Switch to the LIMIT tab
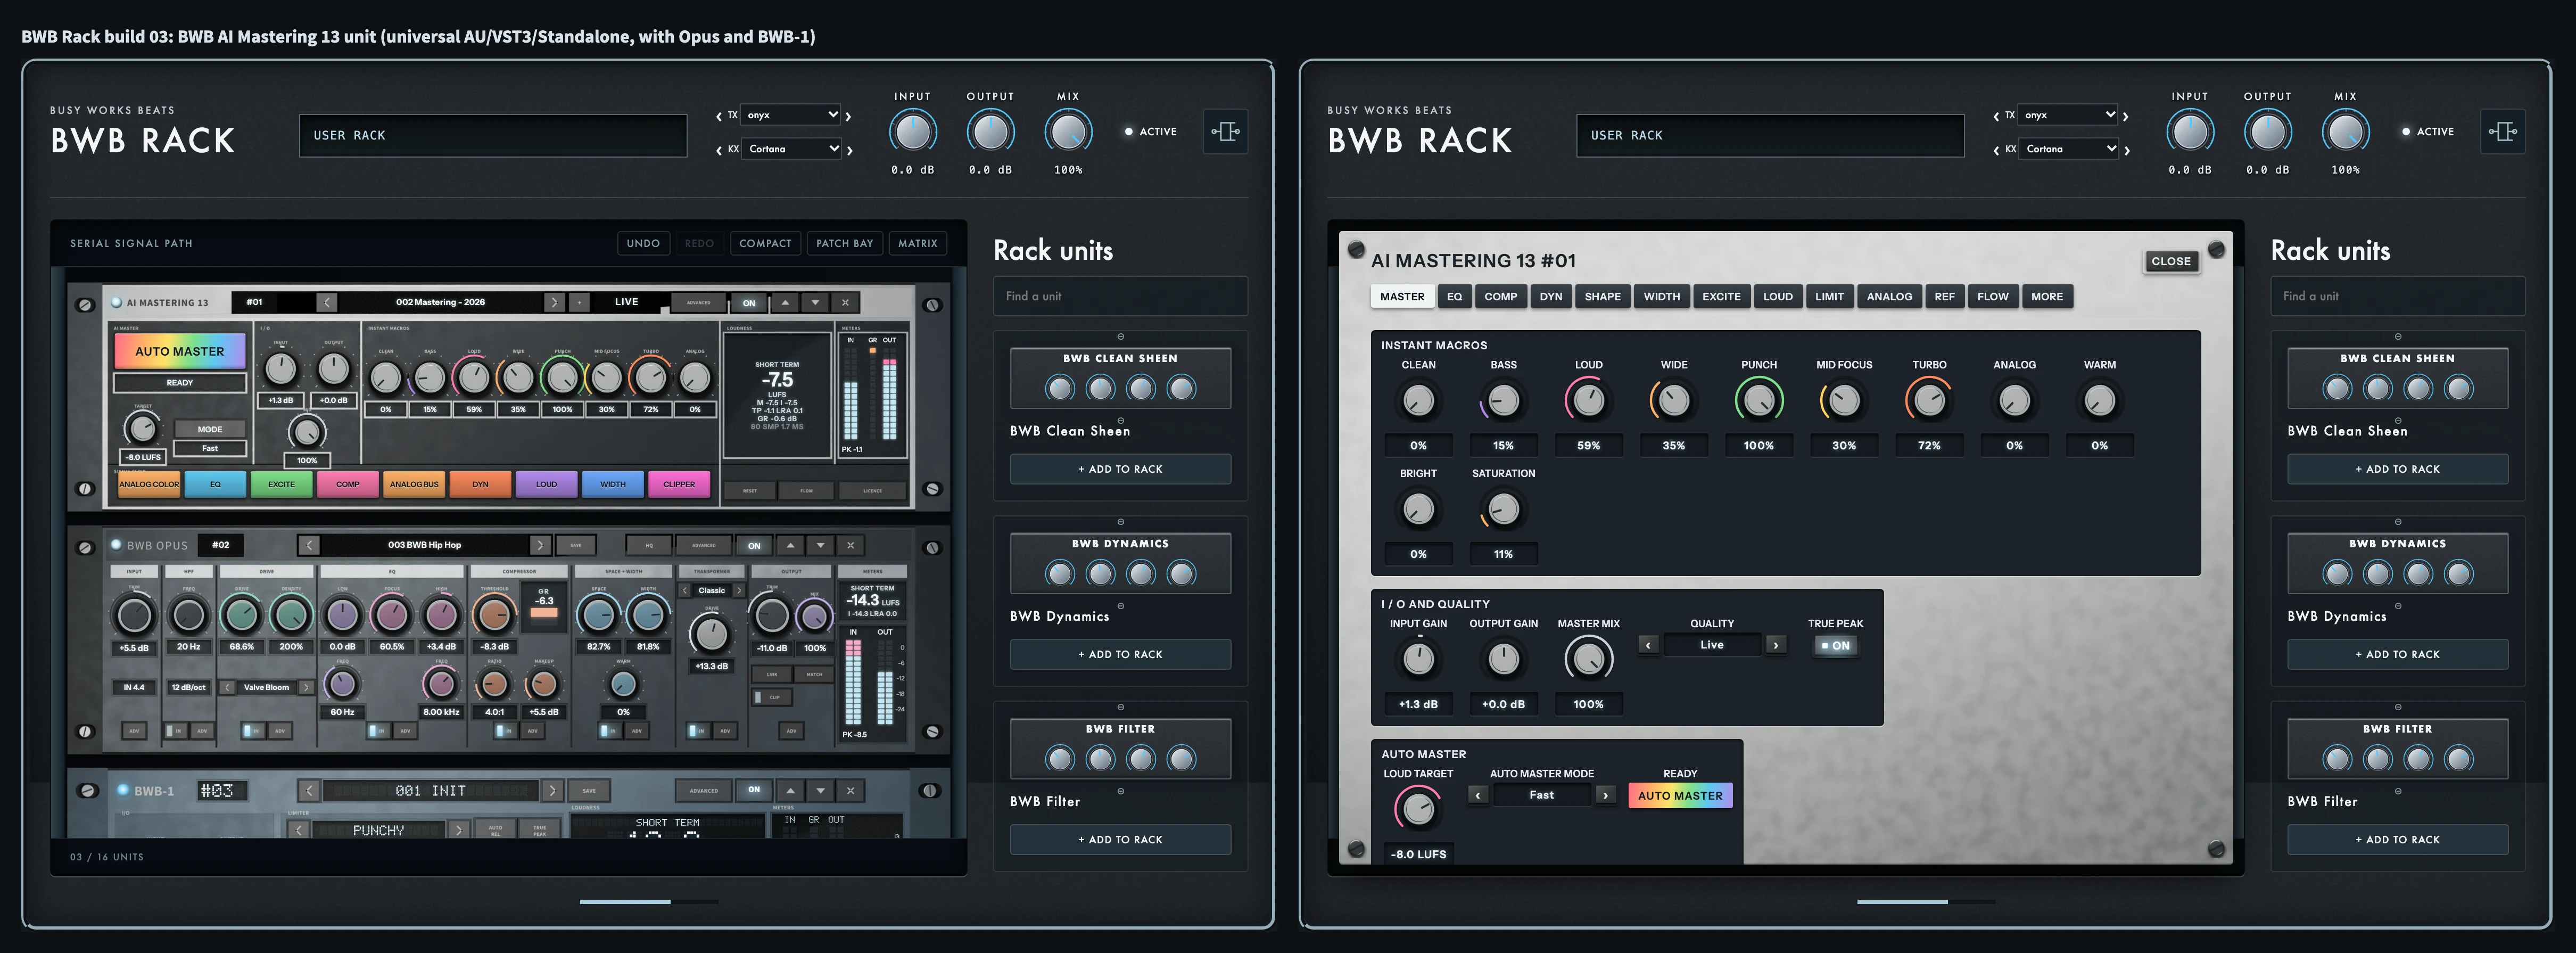 click(x=1829, y=297)
